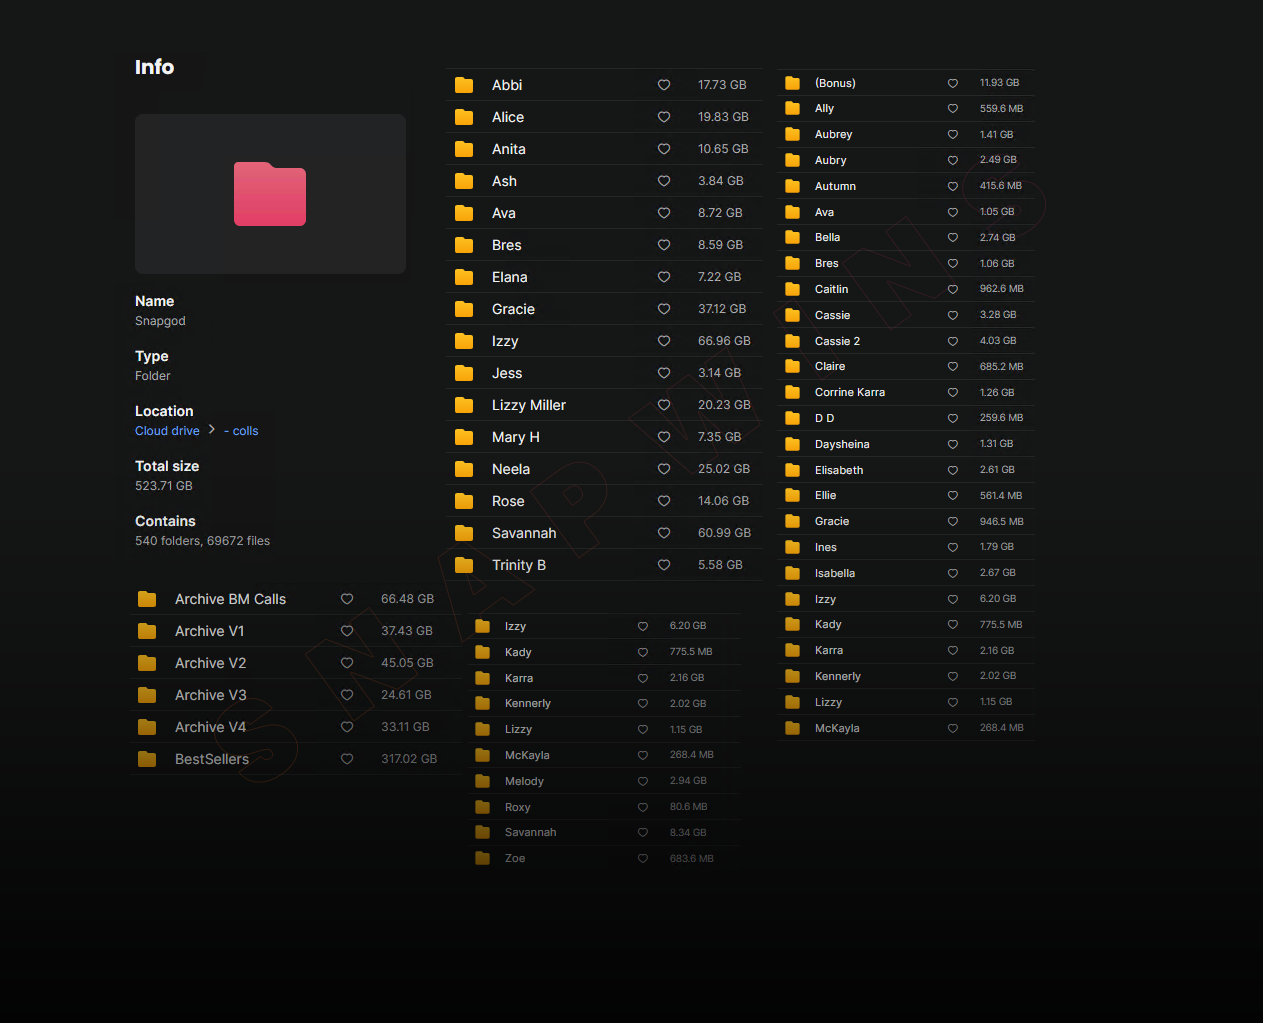The height and width of the screenshot is (1023, 1263).
Task: Click the Daysheina folder icon
Action: (792, 444)
